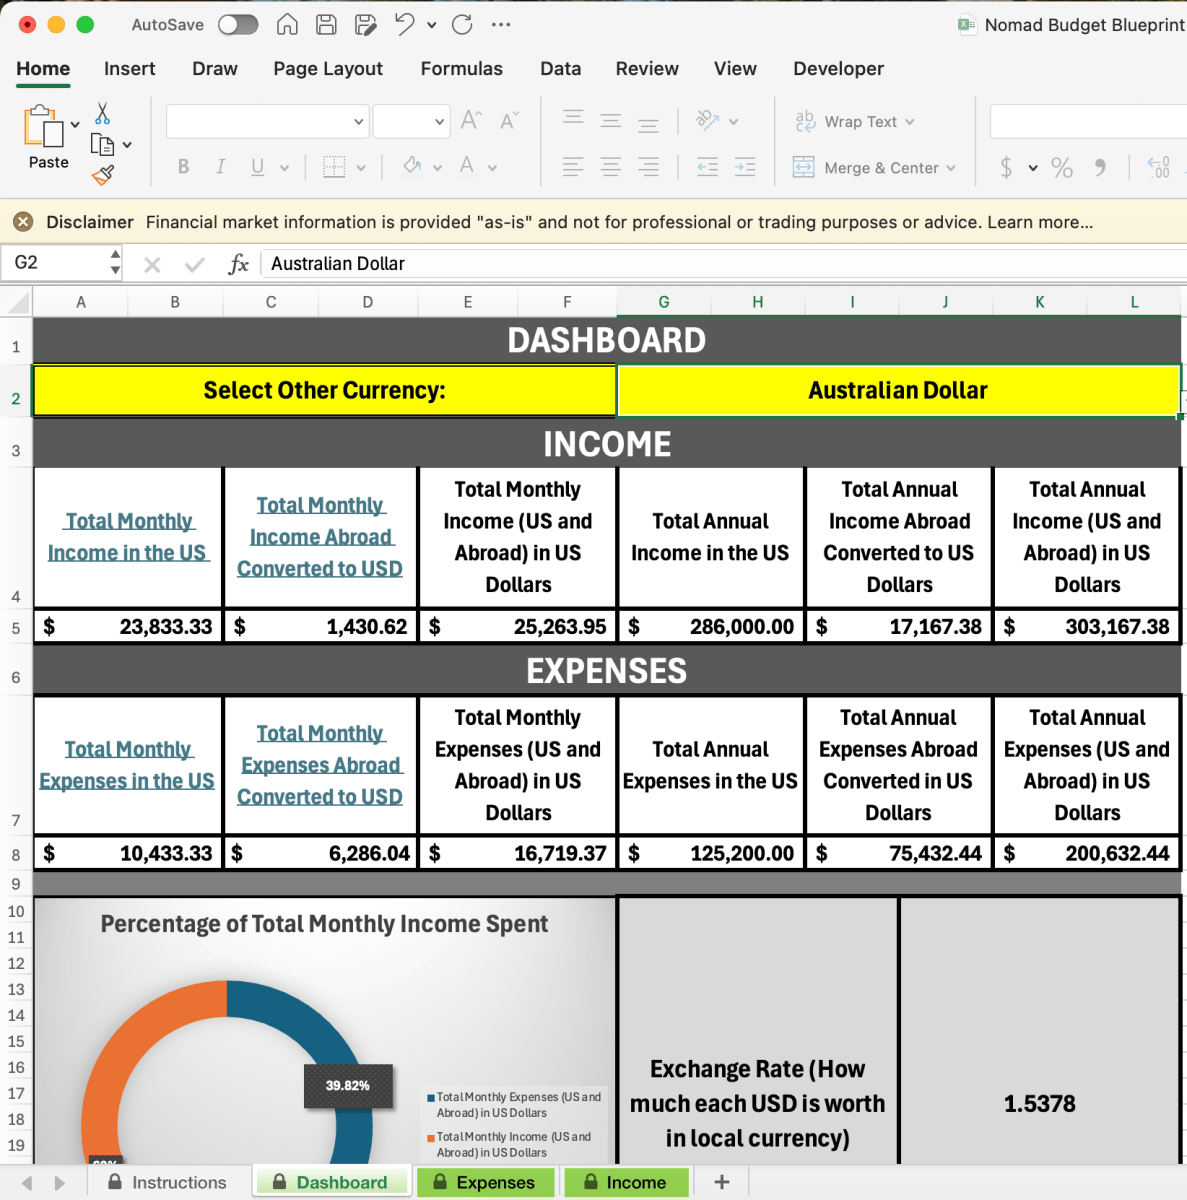Click the Center align text icon

click(x=610, y=167)
